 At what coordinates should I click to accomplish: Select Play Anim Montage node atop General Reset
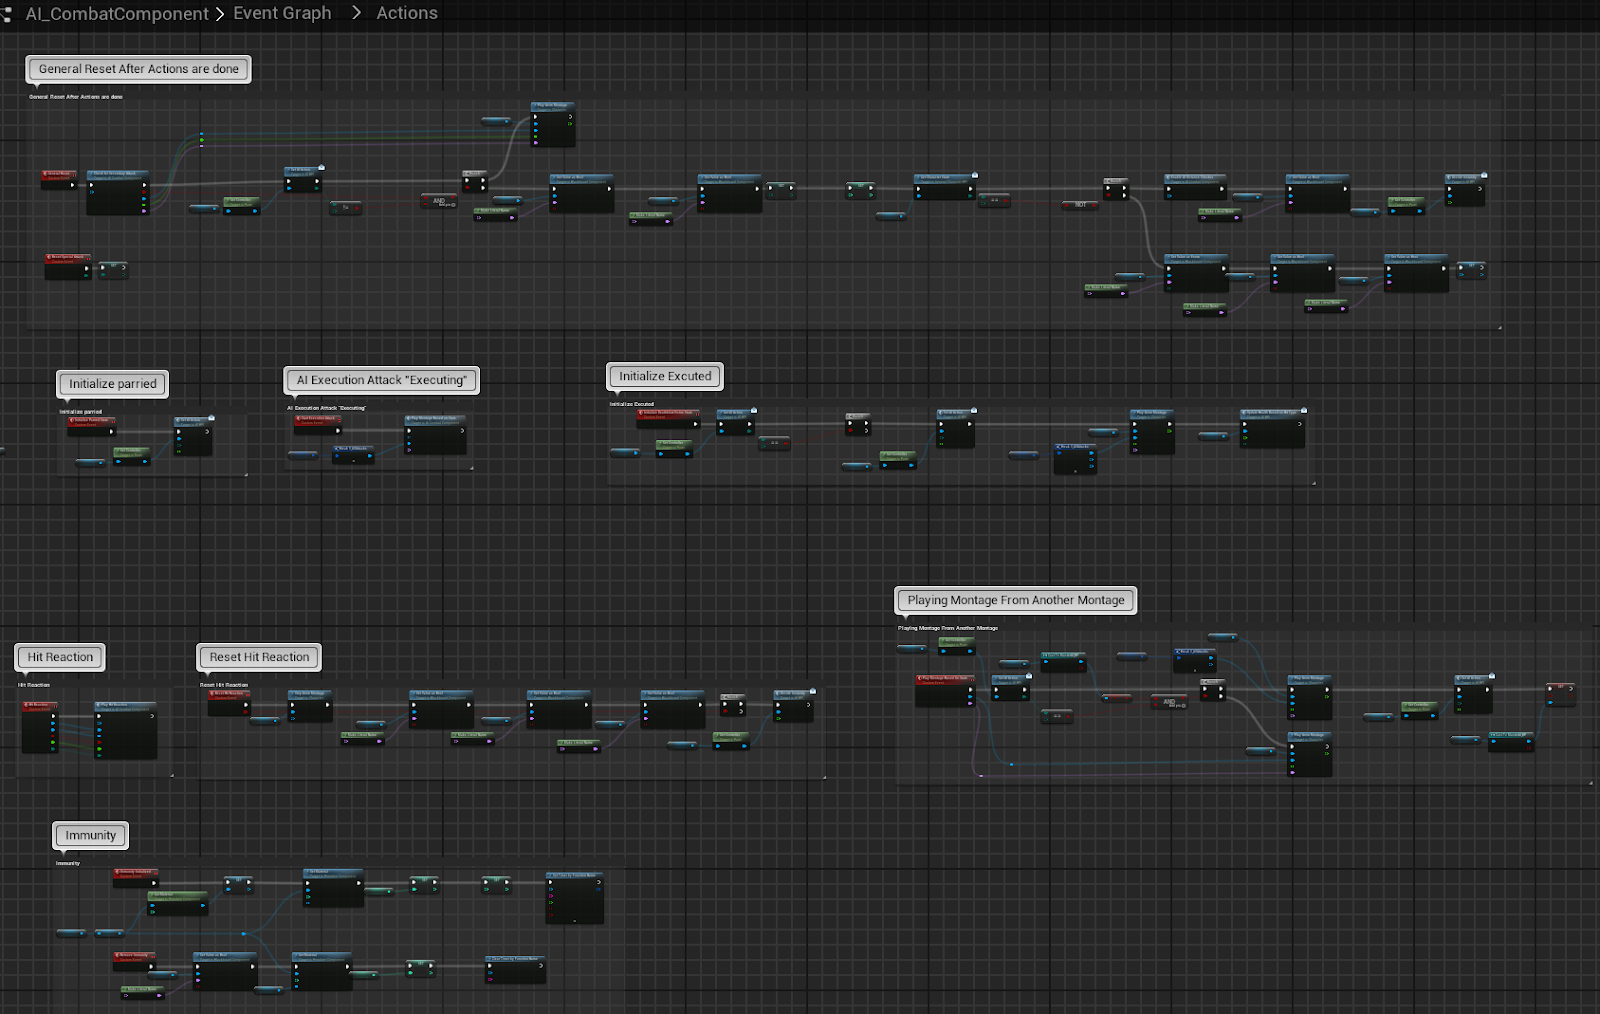pos(553,124)
